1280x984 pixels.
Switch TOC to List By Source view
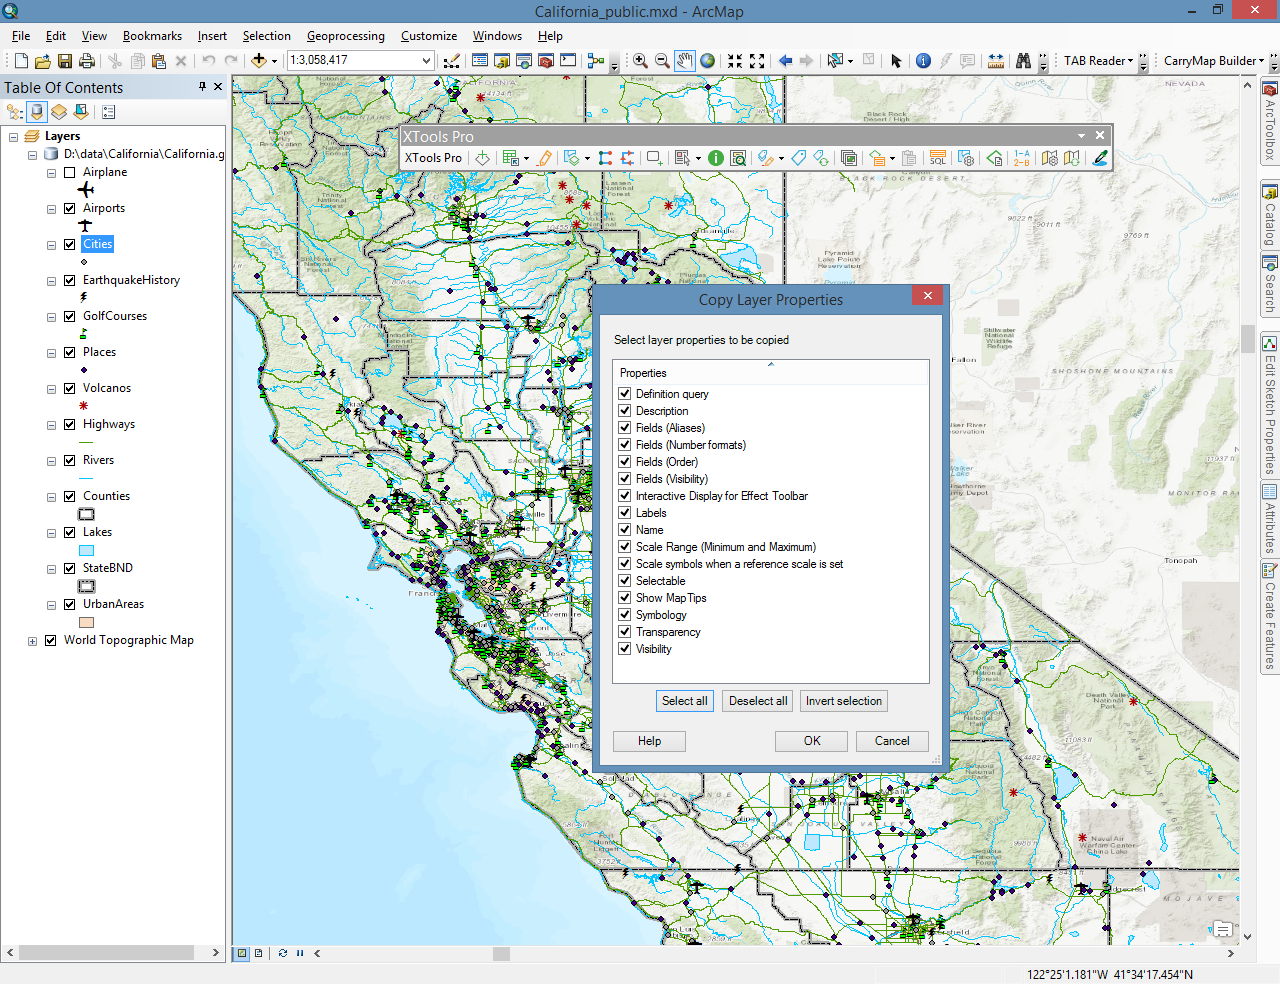37,112
